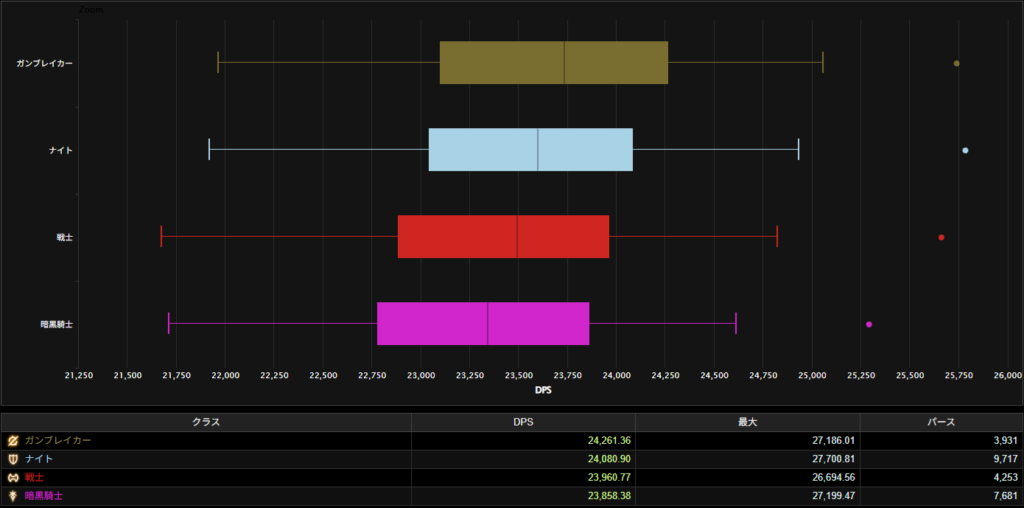Click the 戦士 class icon in table
1024x508 pixels.
(x=13, y=477)
